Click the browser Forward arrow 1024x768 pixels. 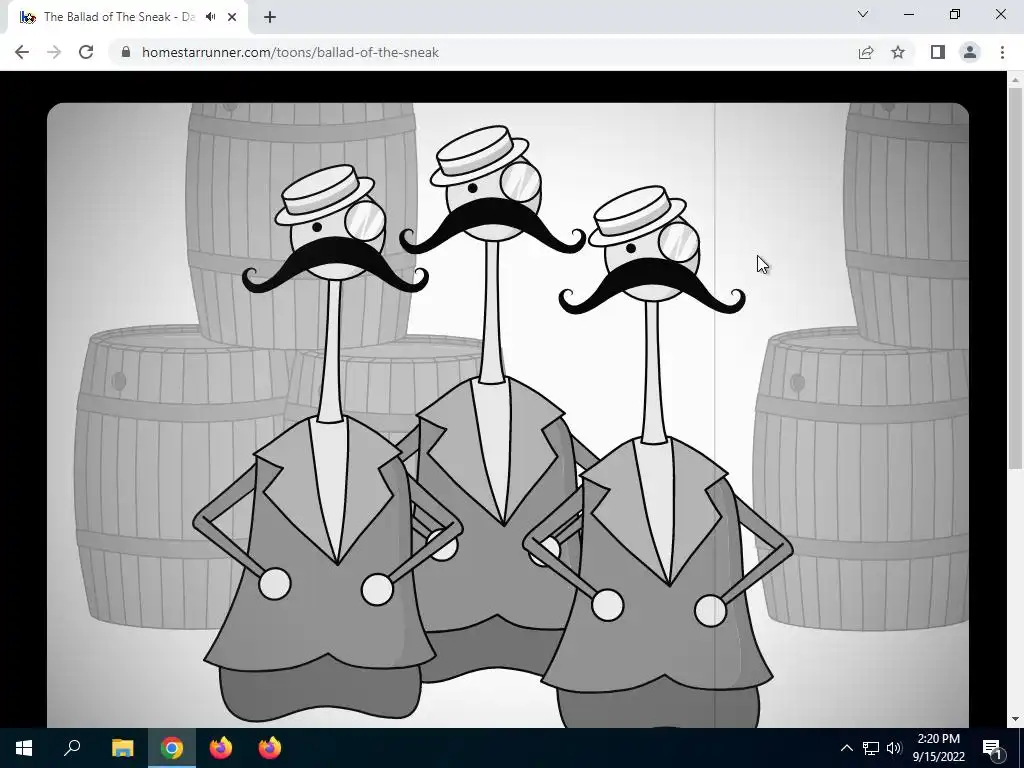[x=54, y=52]
